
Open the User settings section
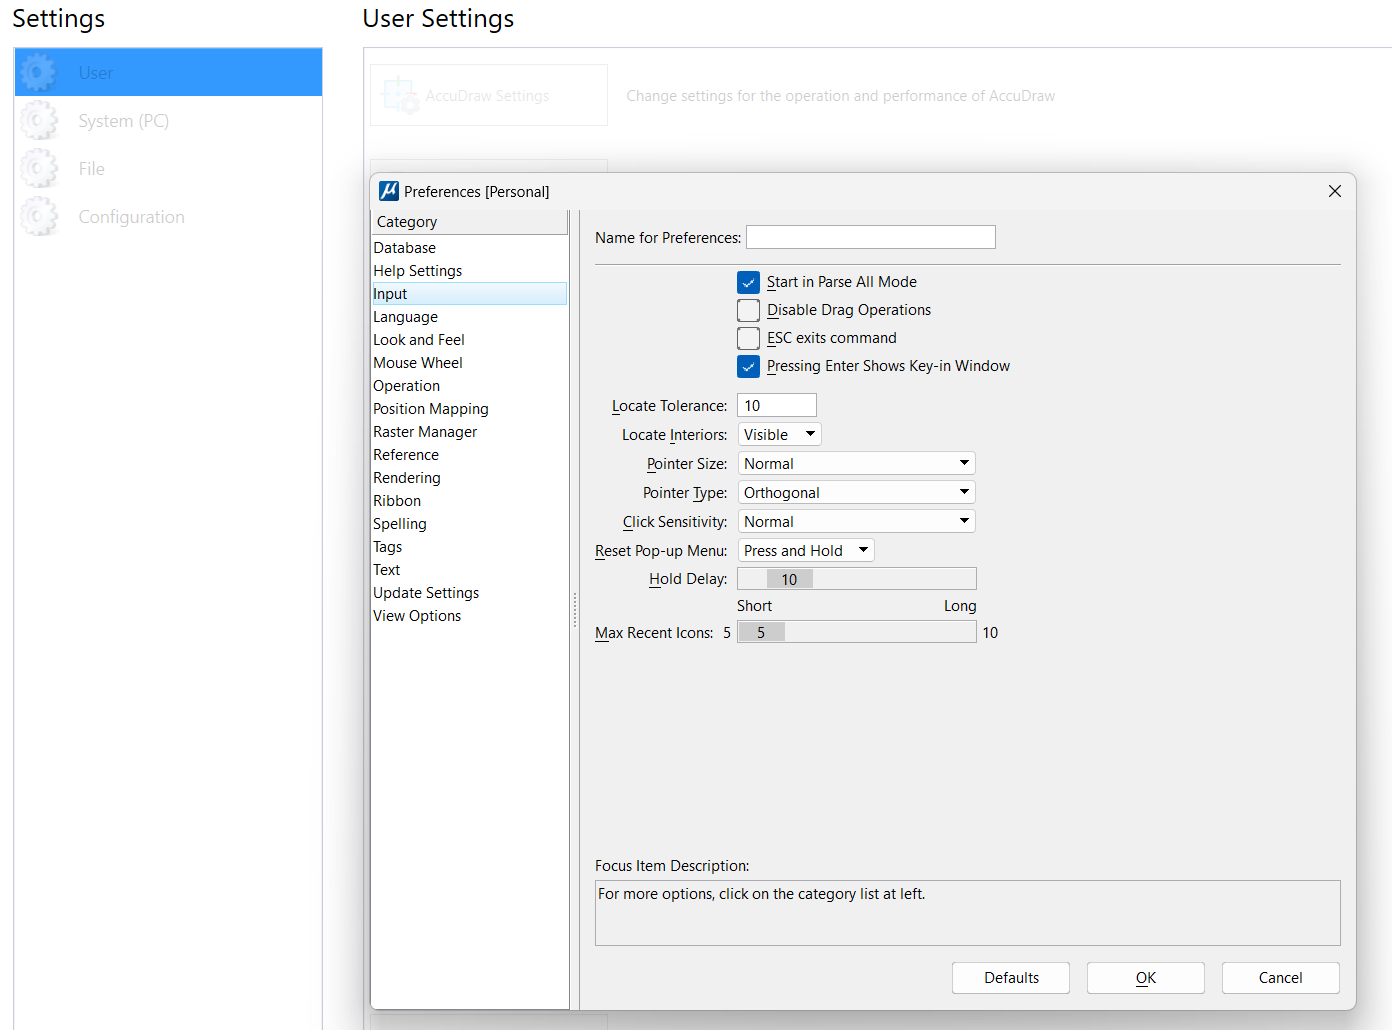pyautogui.click(x=168, y=73)
